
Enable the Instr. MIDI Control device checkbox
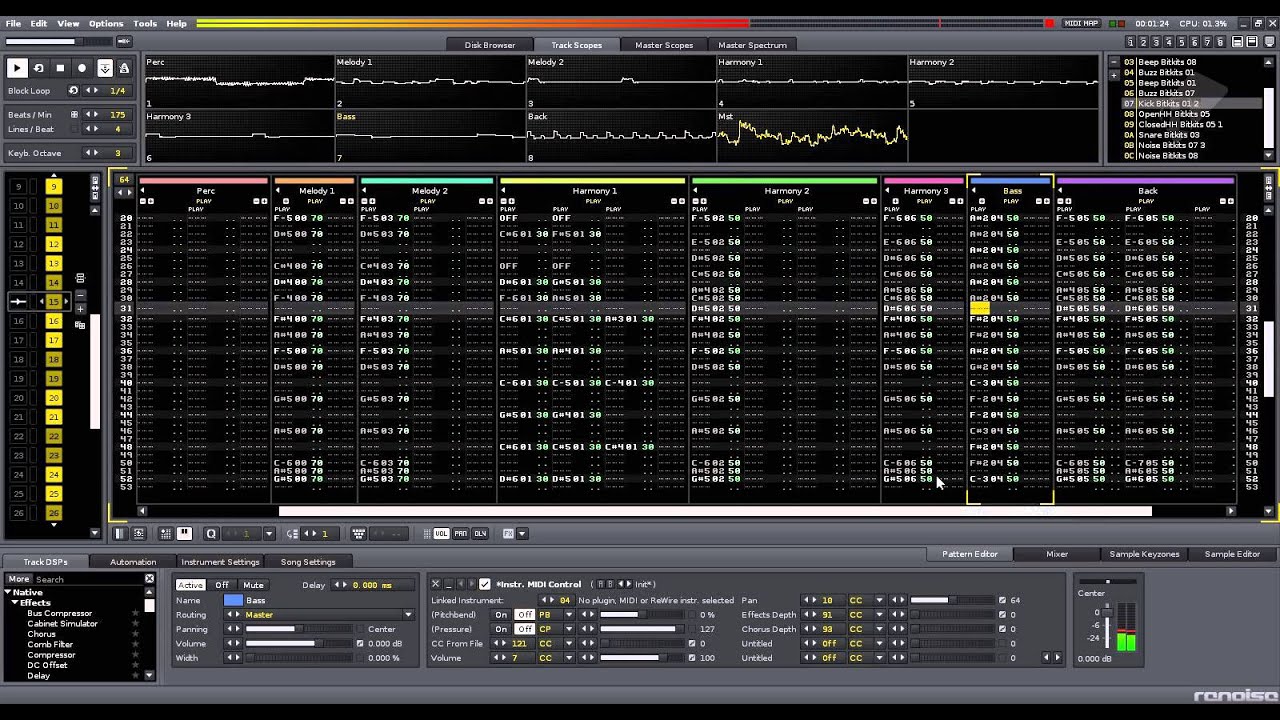click(484, 584)
